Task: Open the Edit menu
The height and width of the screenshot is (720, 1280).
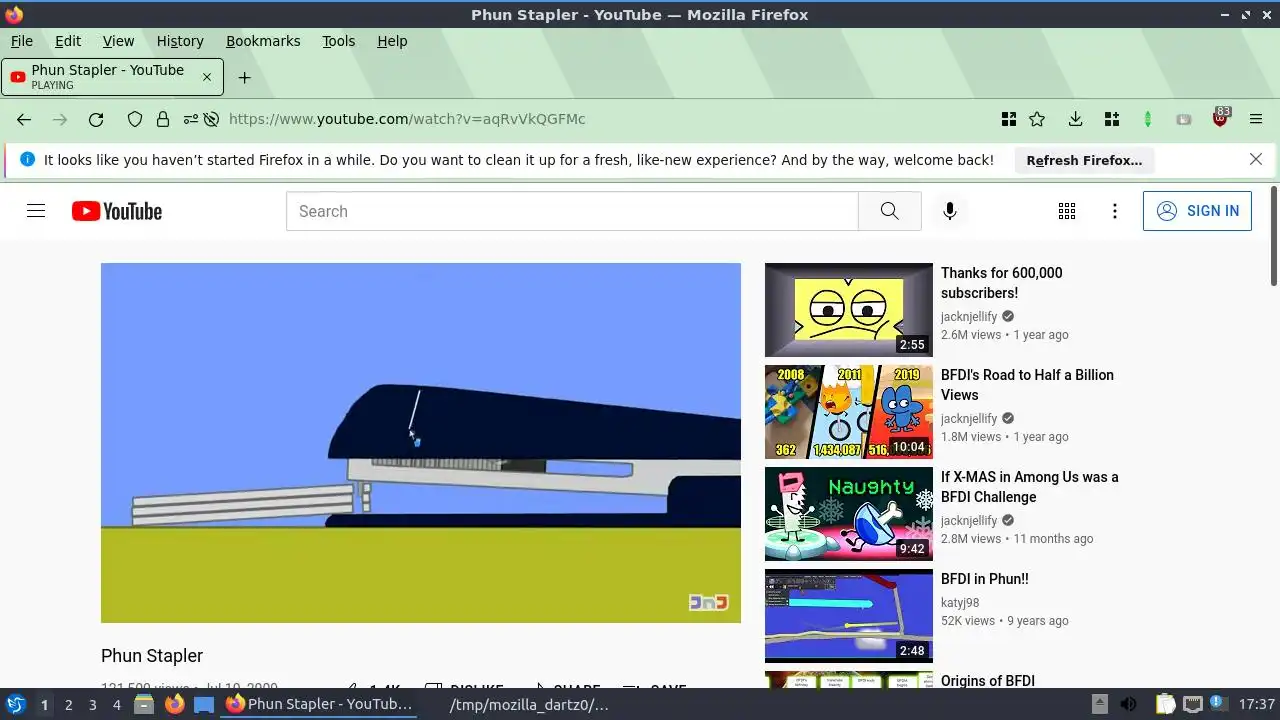Action: click(68, 41)
